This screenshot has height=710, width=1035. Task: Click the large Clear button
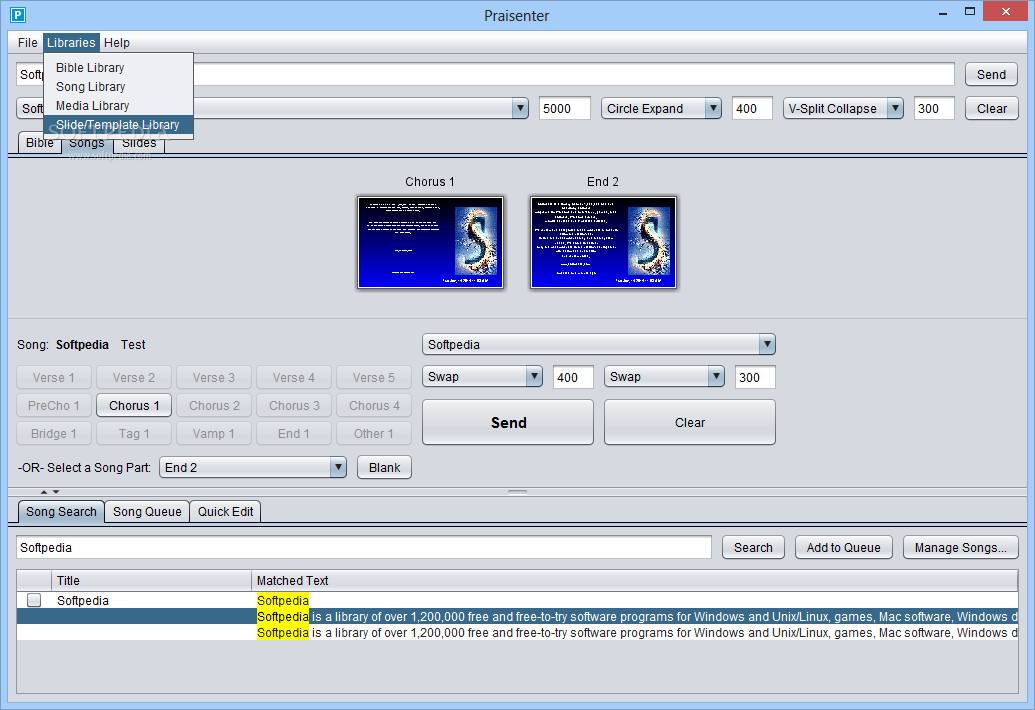click(x=690, y=422)
